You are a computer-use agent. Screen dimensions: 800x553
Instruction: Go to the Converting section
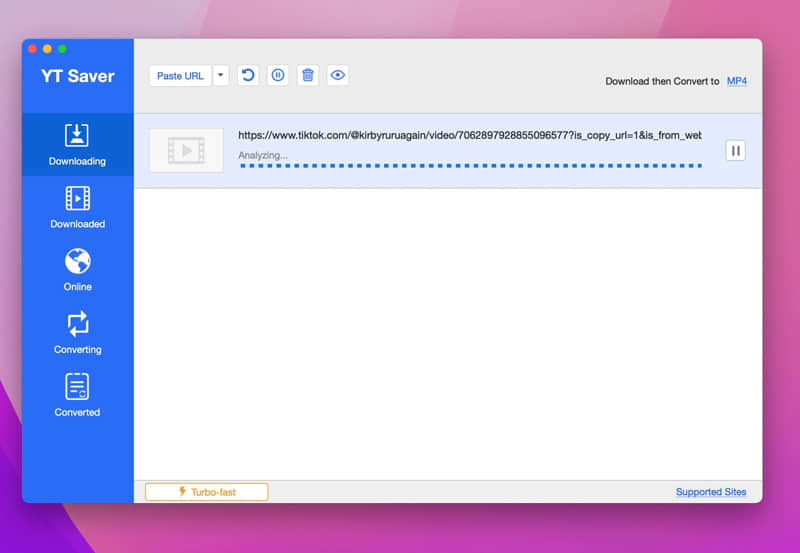point(77,333)
